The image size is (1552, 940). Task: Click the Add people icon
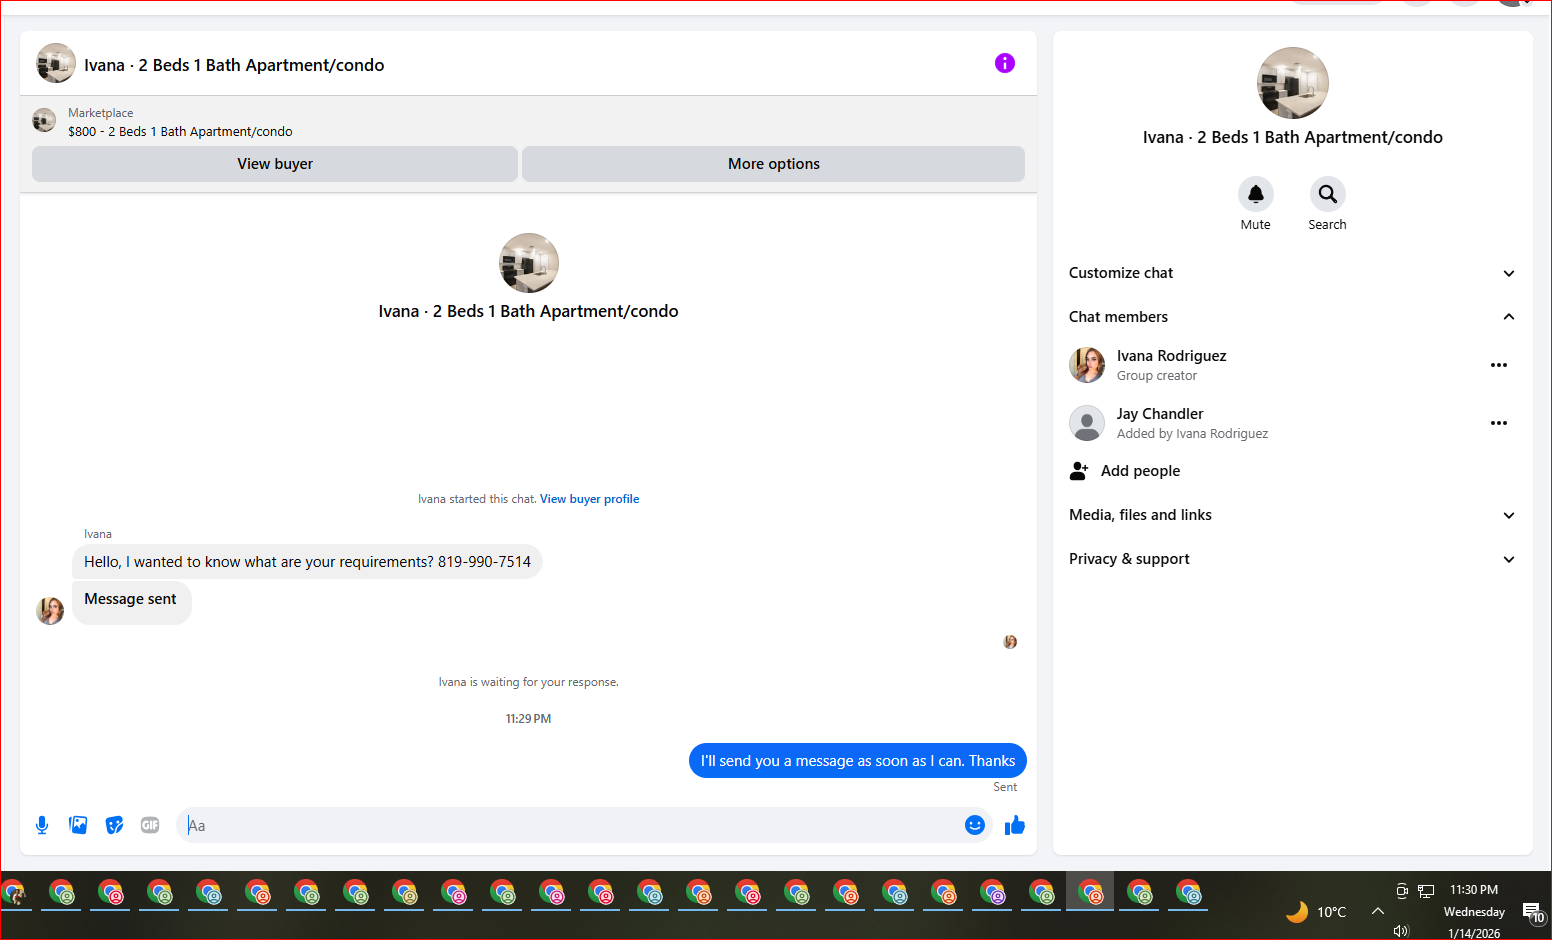click(1079, 471)
